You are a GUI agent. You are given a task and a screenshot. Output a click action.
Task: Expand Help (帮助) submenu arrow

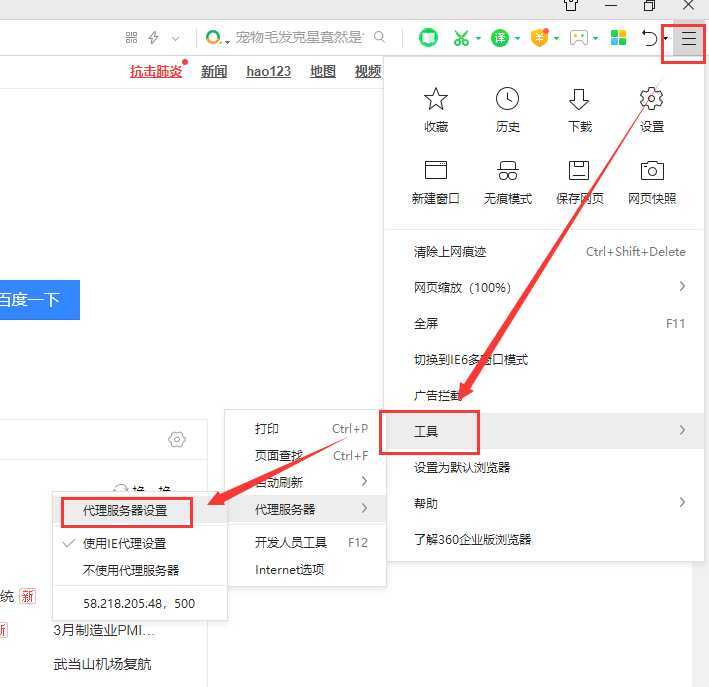point(682,502)
